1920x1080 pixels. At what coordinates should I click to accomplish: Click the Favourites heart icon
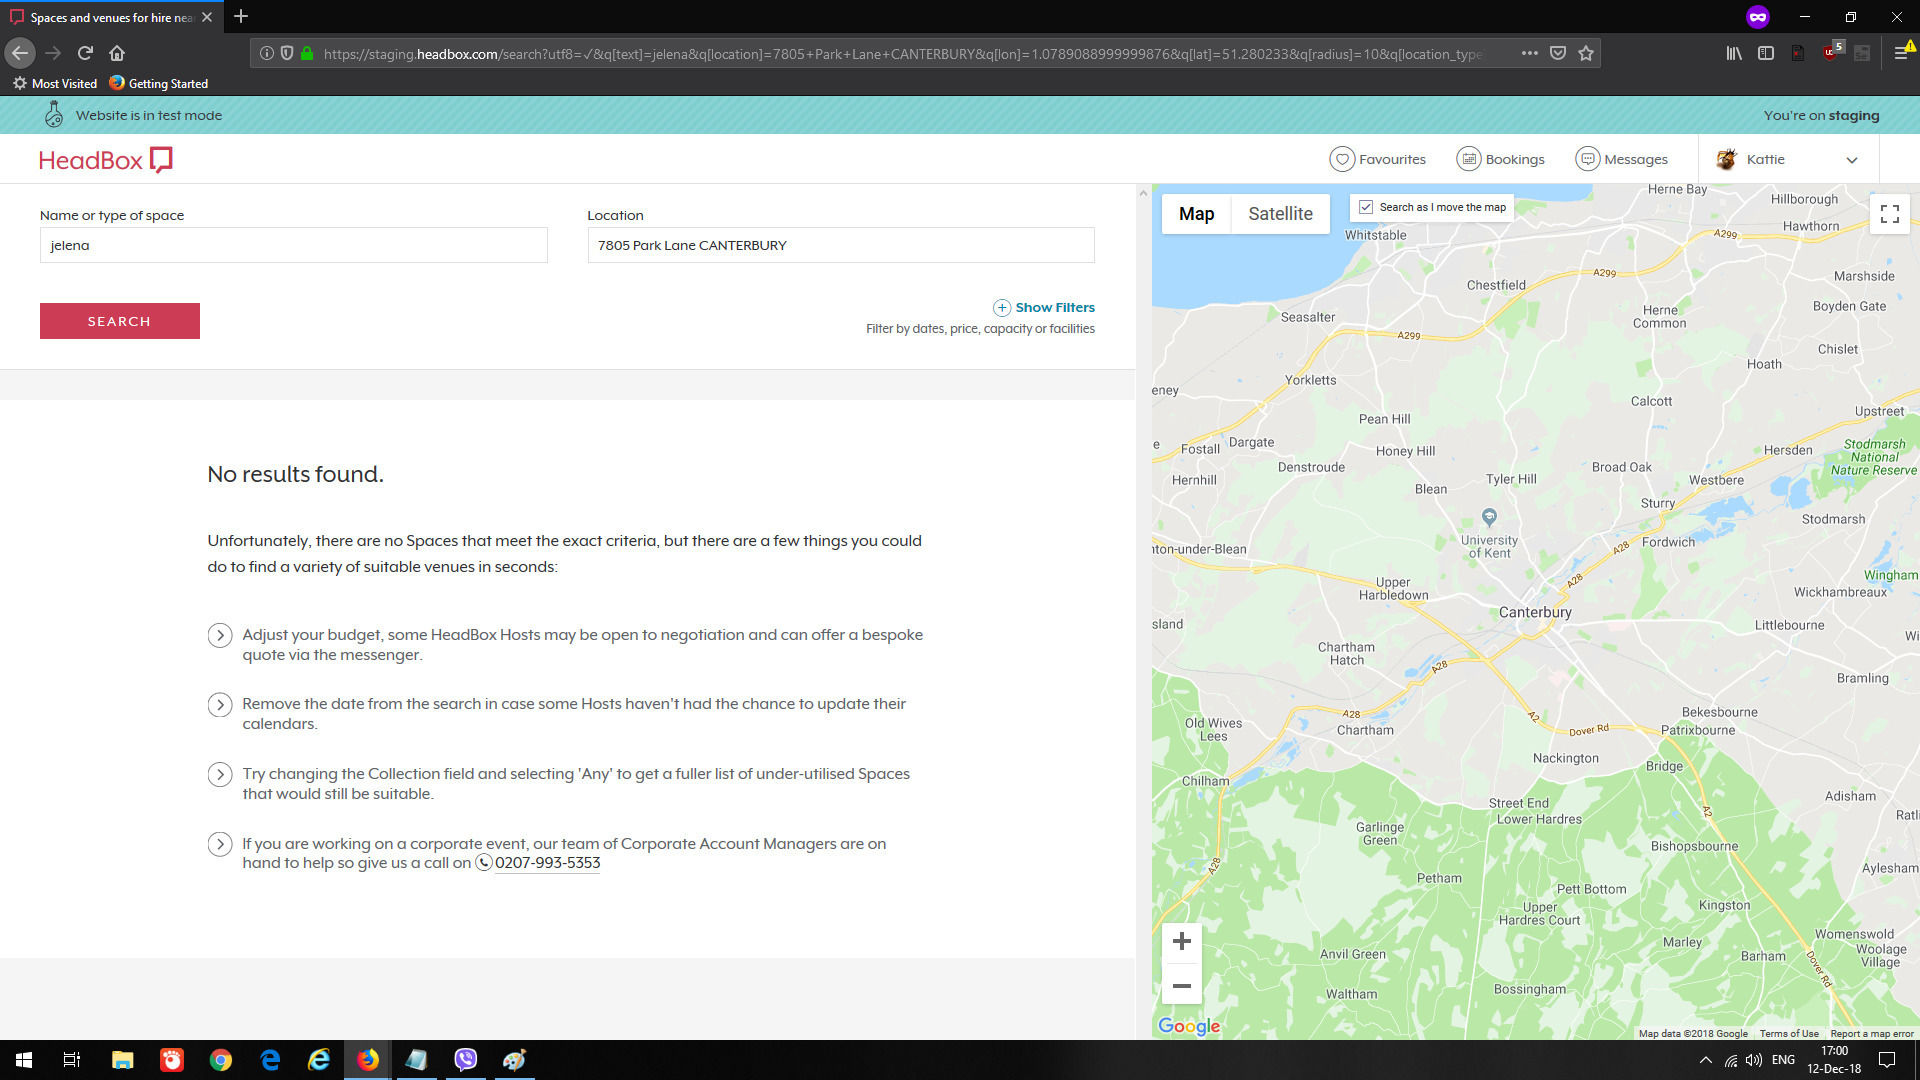pyautogui.click(x=1342, y=159)
